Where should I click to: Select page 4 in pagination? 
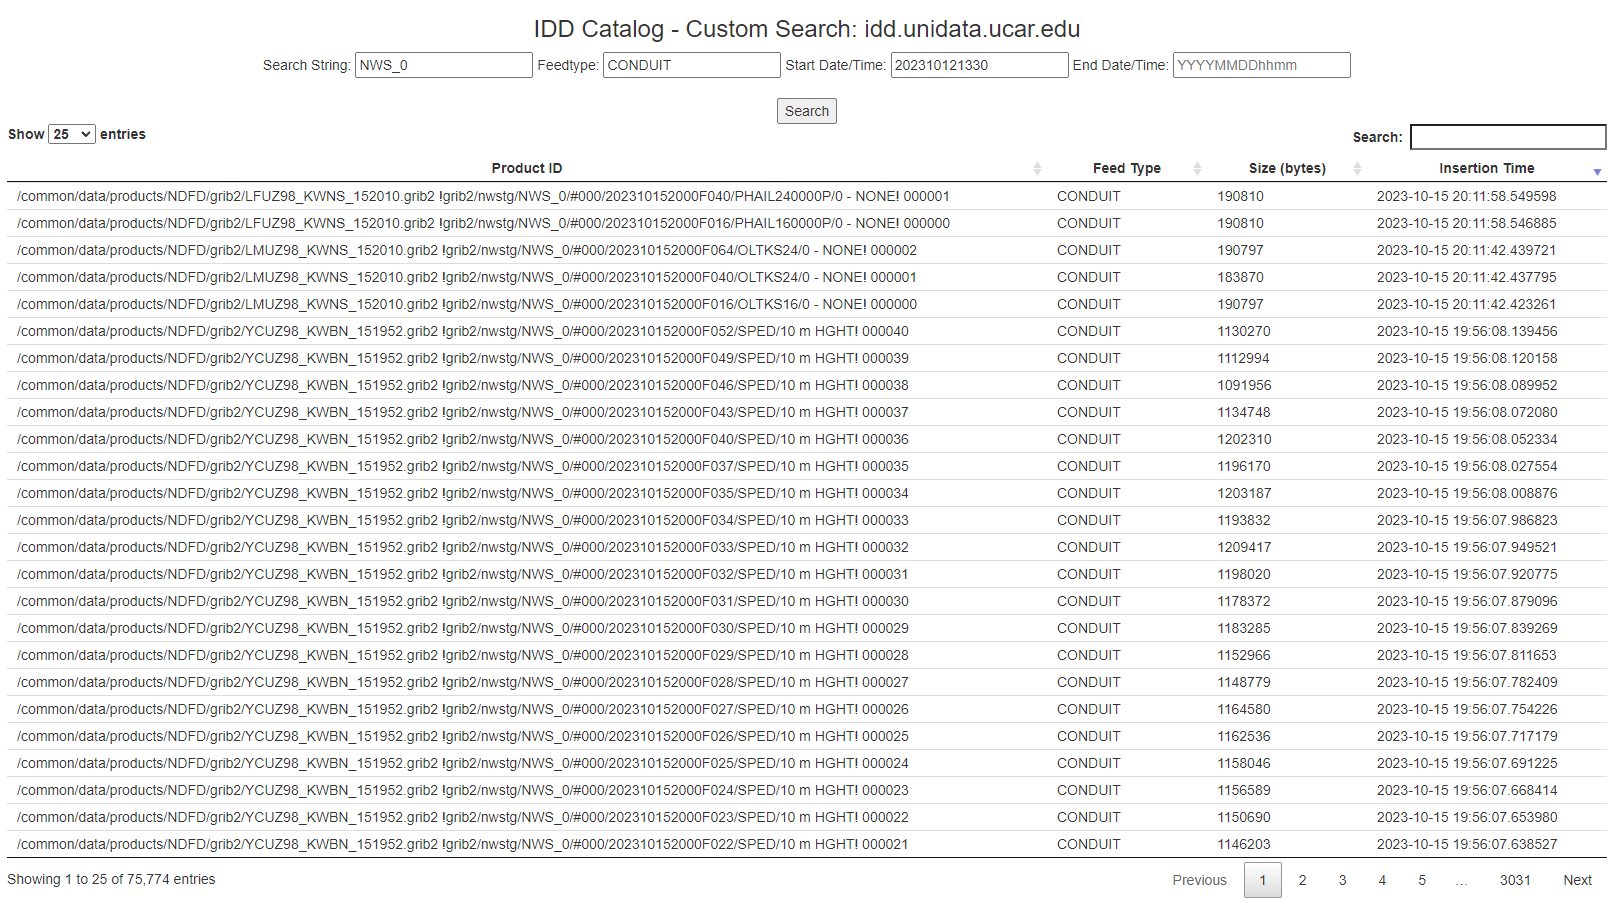1382,880
